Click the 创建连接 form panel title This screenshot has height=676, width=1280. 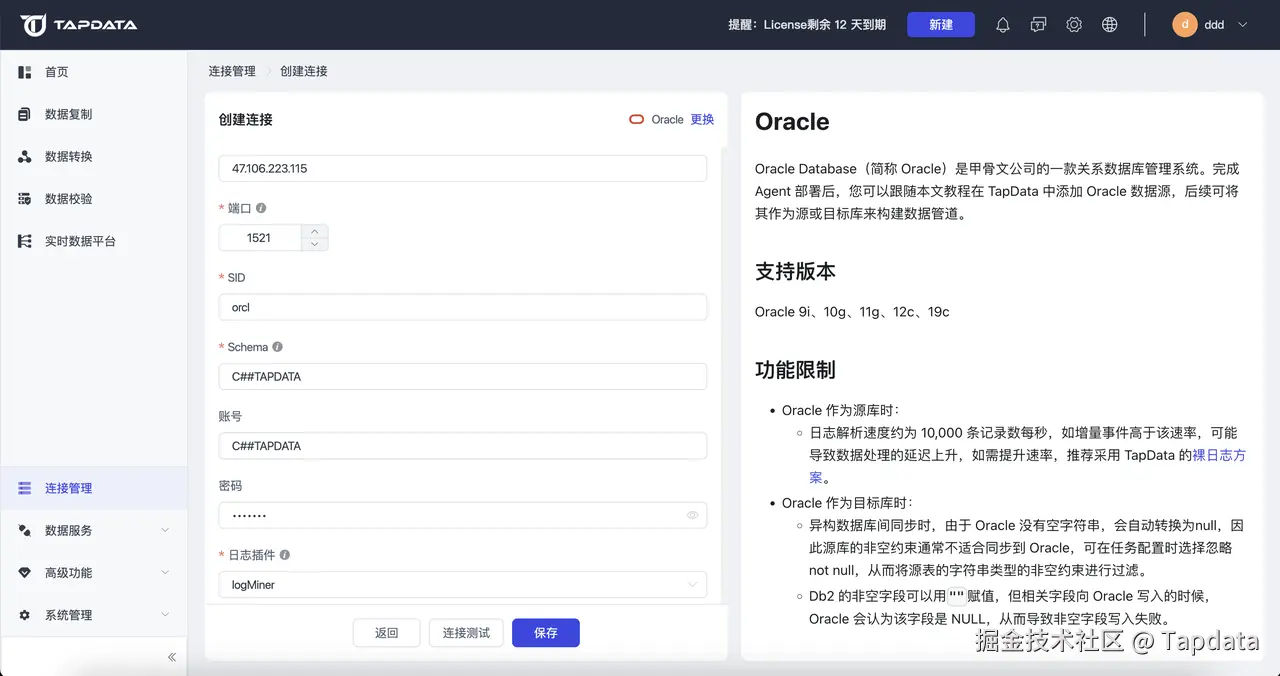pyautogui.click(x=246, y=119)
